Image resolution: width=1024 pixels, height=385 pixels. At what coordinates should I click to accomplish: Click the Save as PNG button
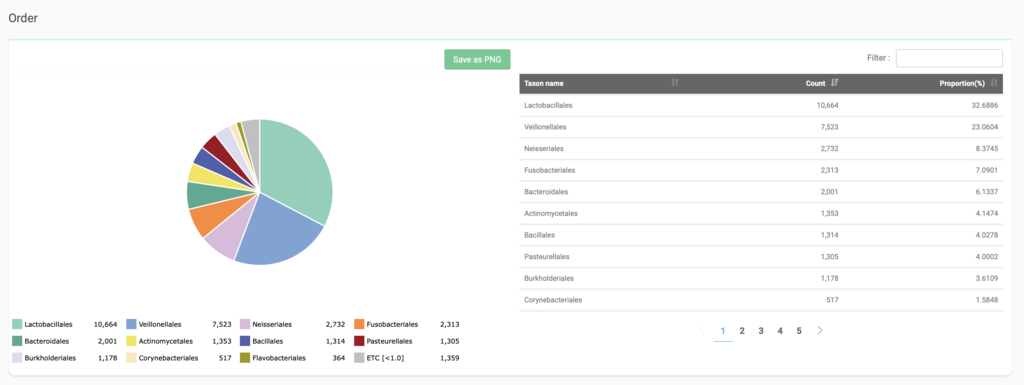coord(477,59)
